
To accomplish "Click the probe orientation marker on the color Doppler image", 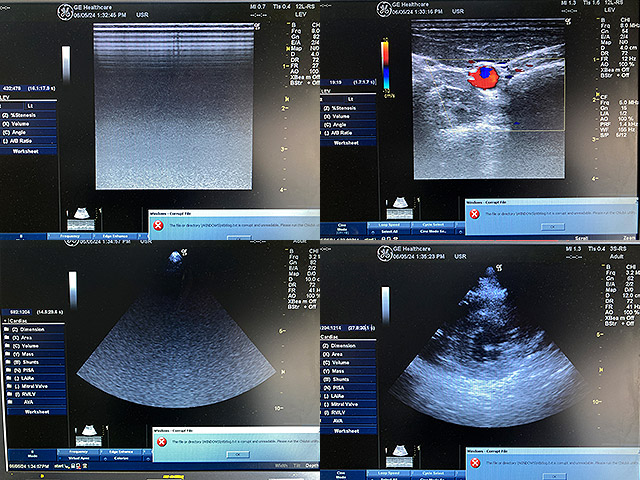I will pos(567,21).
